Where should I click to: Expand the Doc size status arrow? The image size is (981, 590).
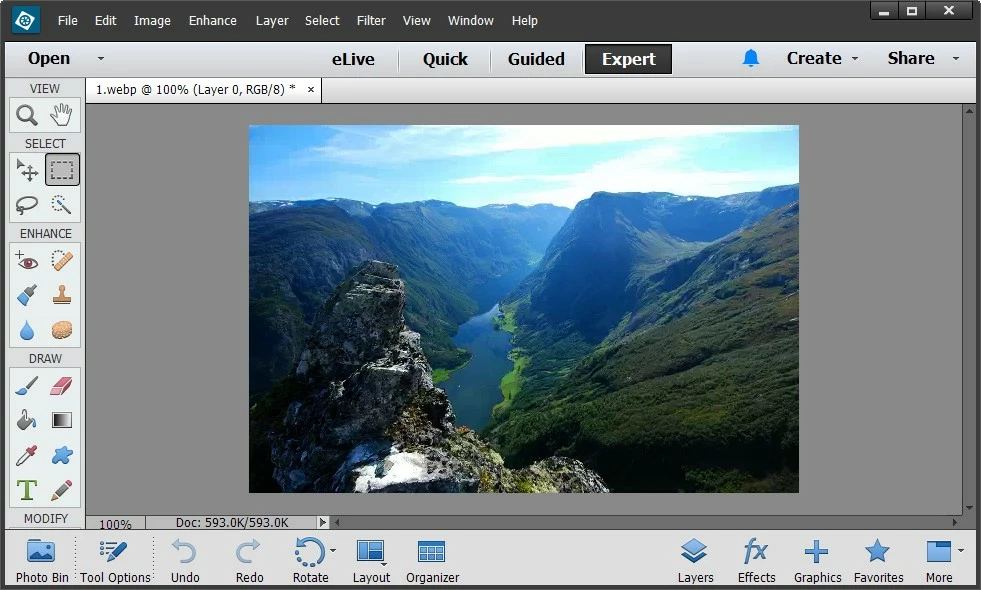(x=322, y=522)
